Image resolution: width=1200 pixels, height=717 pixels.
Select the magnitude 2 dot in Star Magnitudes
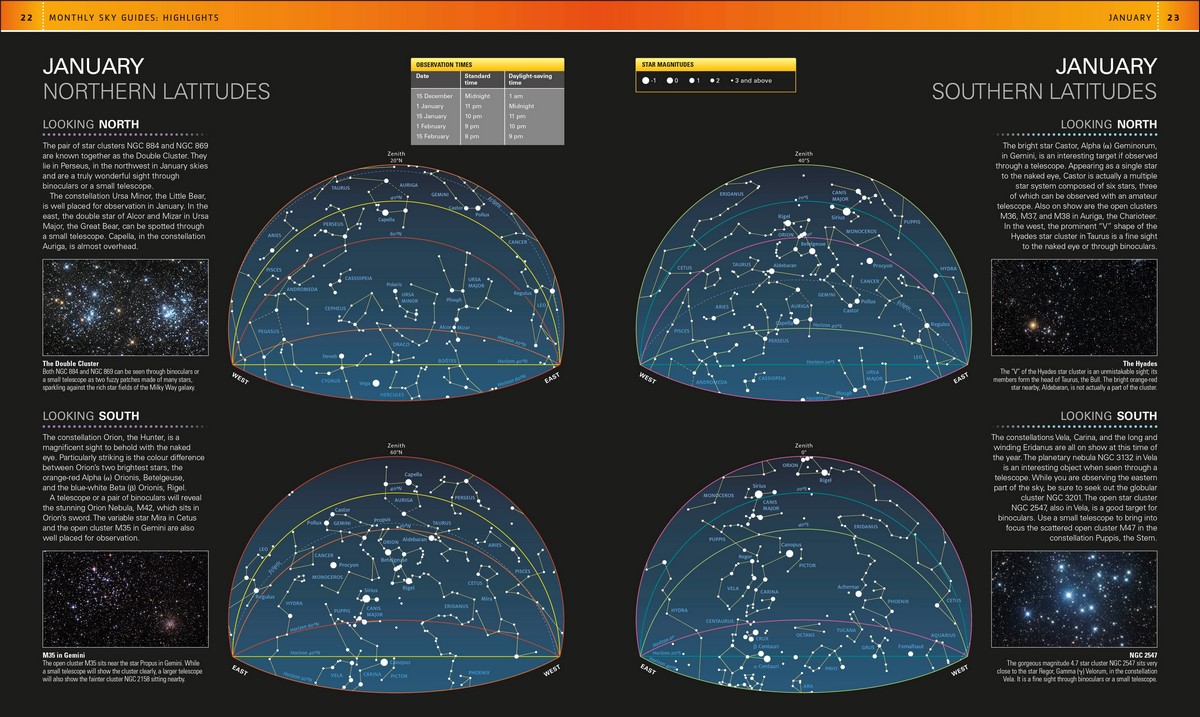(x=712, y=81)
